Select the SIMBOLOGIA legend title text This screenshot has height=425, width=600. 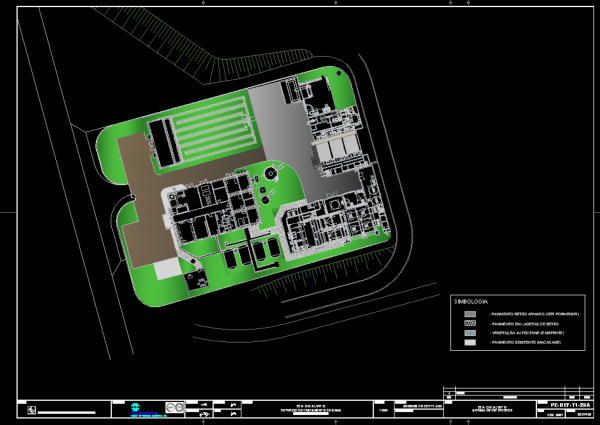(x=470, y=299)
